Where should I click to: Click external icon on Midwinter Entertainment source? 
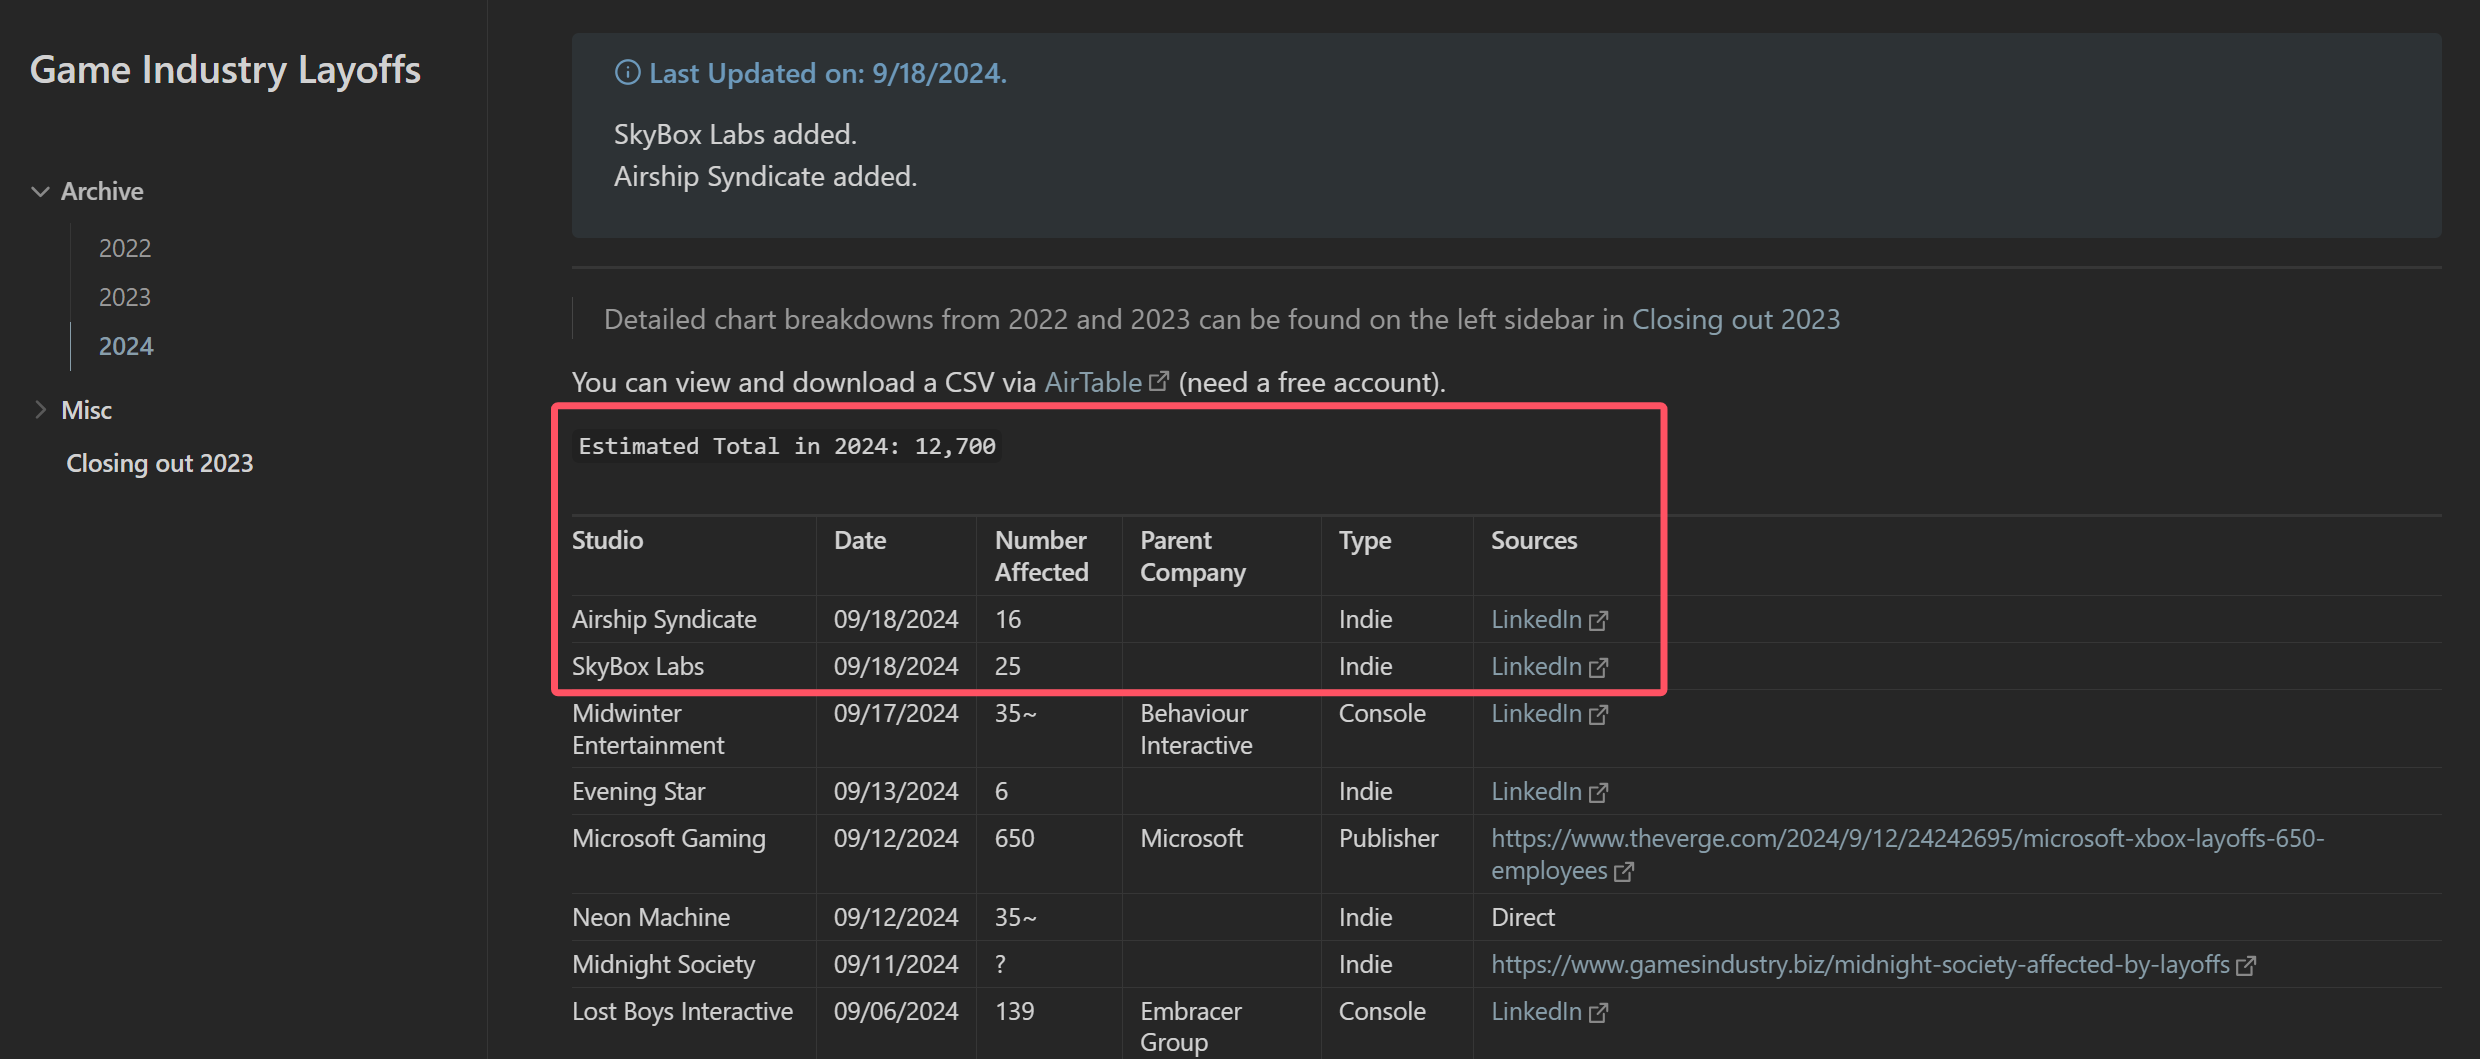tap(1598, 714)
